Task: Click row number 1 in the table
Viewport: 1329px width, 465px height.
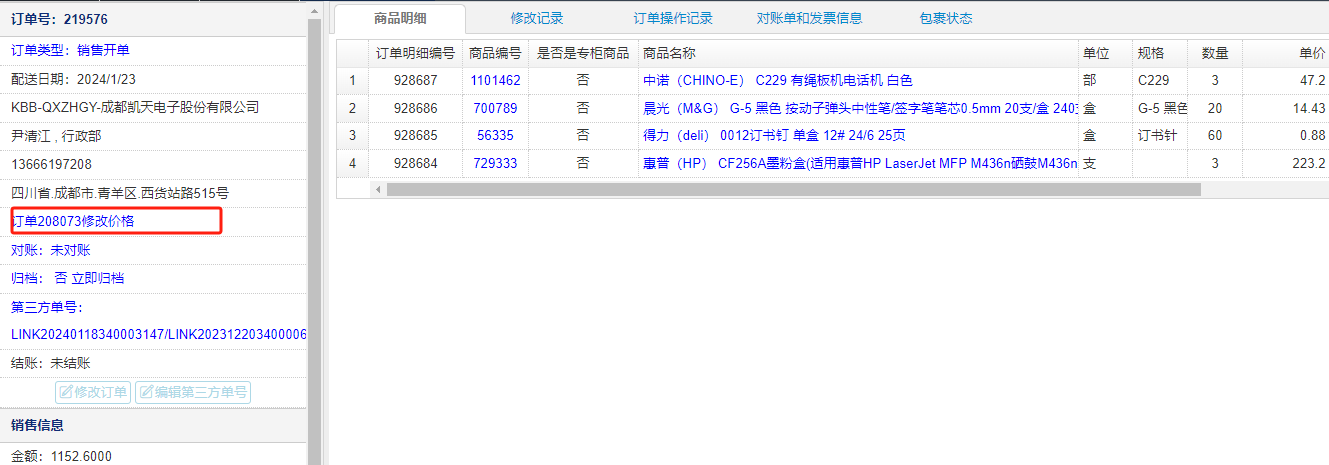Action: [352, 80]
